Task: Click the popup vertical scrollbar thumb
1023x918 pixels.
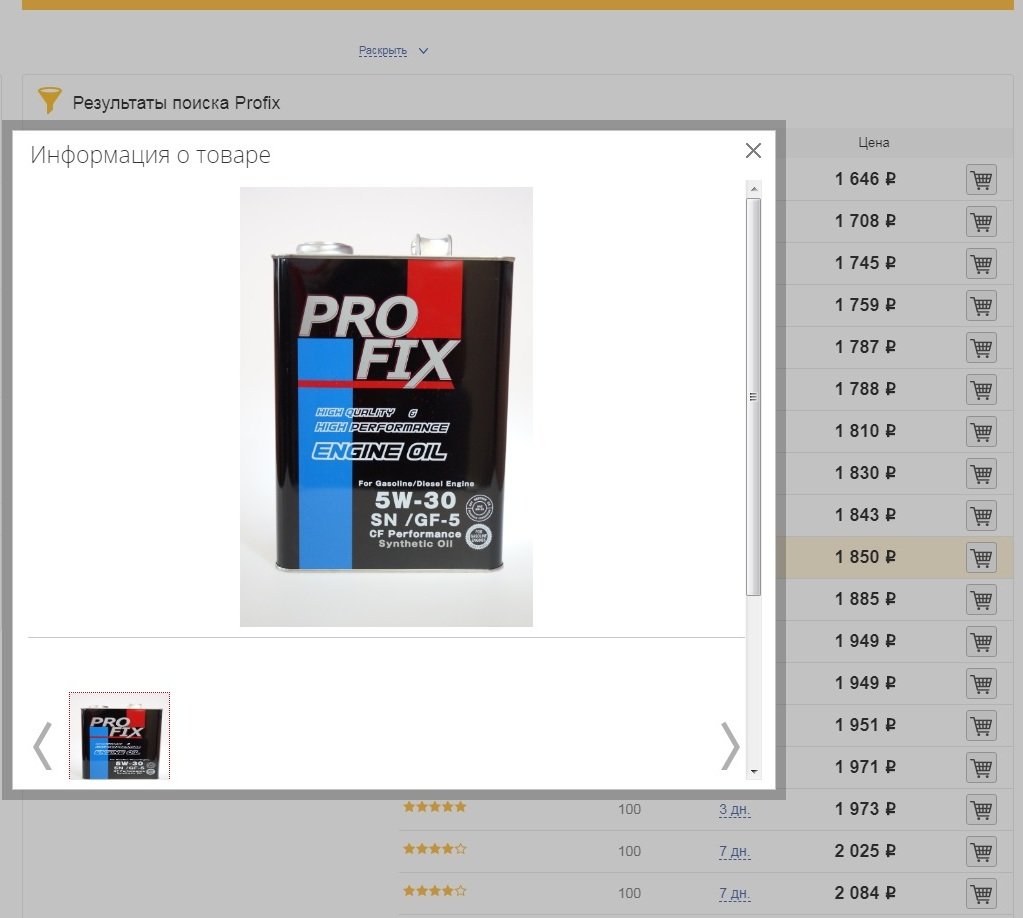Action: tap(754, 397)
